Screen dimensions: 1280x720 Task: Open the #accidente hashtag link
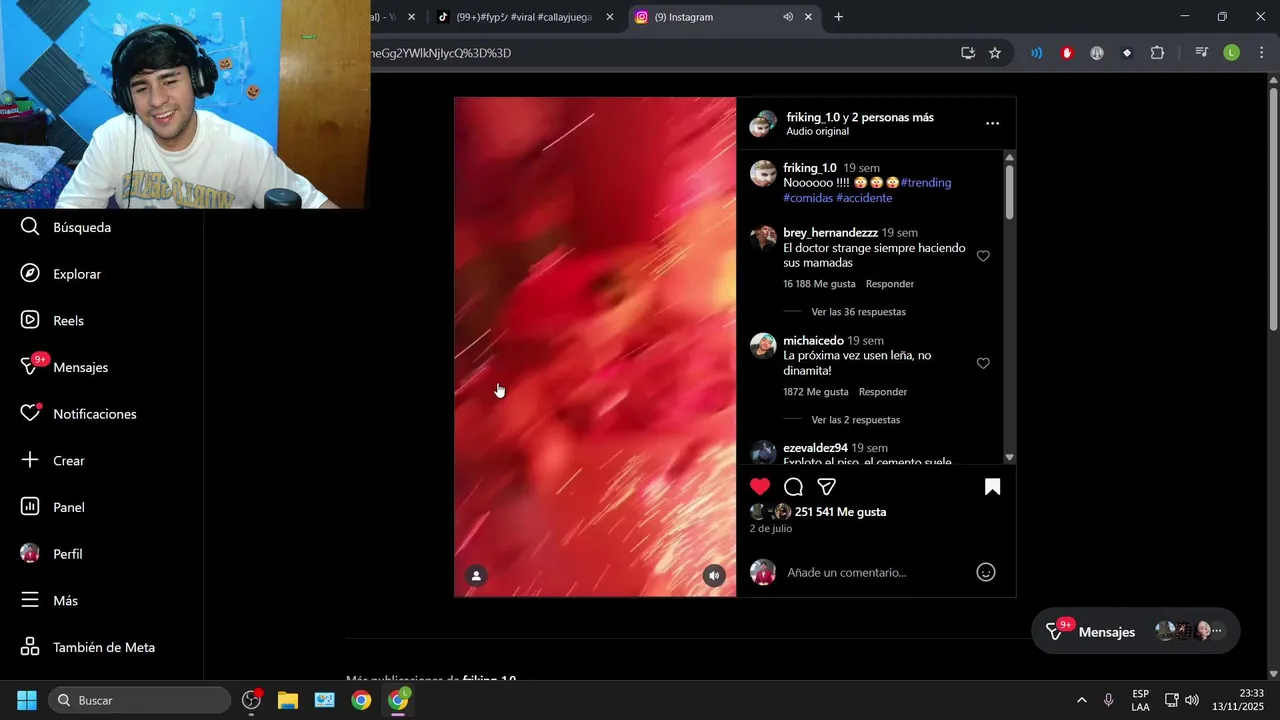(864, 198)
